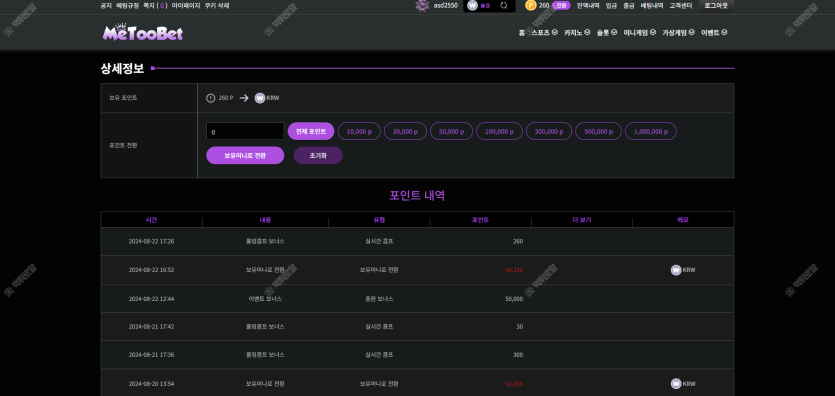Screen dimensions: 835x396
Task: Click the 전체 포인트 button
Action: 311,131
